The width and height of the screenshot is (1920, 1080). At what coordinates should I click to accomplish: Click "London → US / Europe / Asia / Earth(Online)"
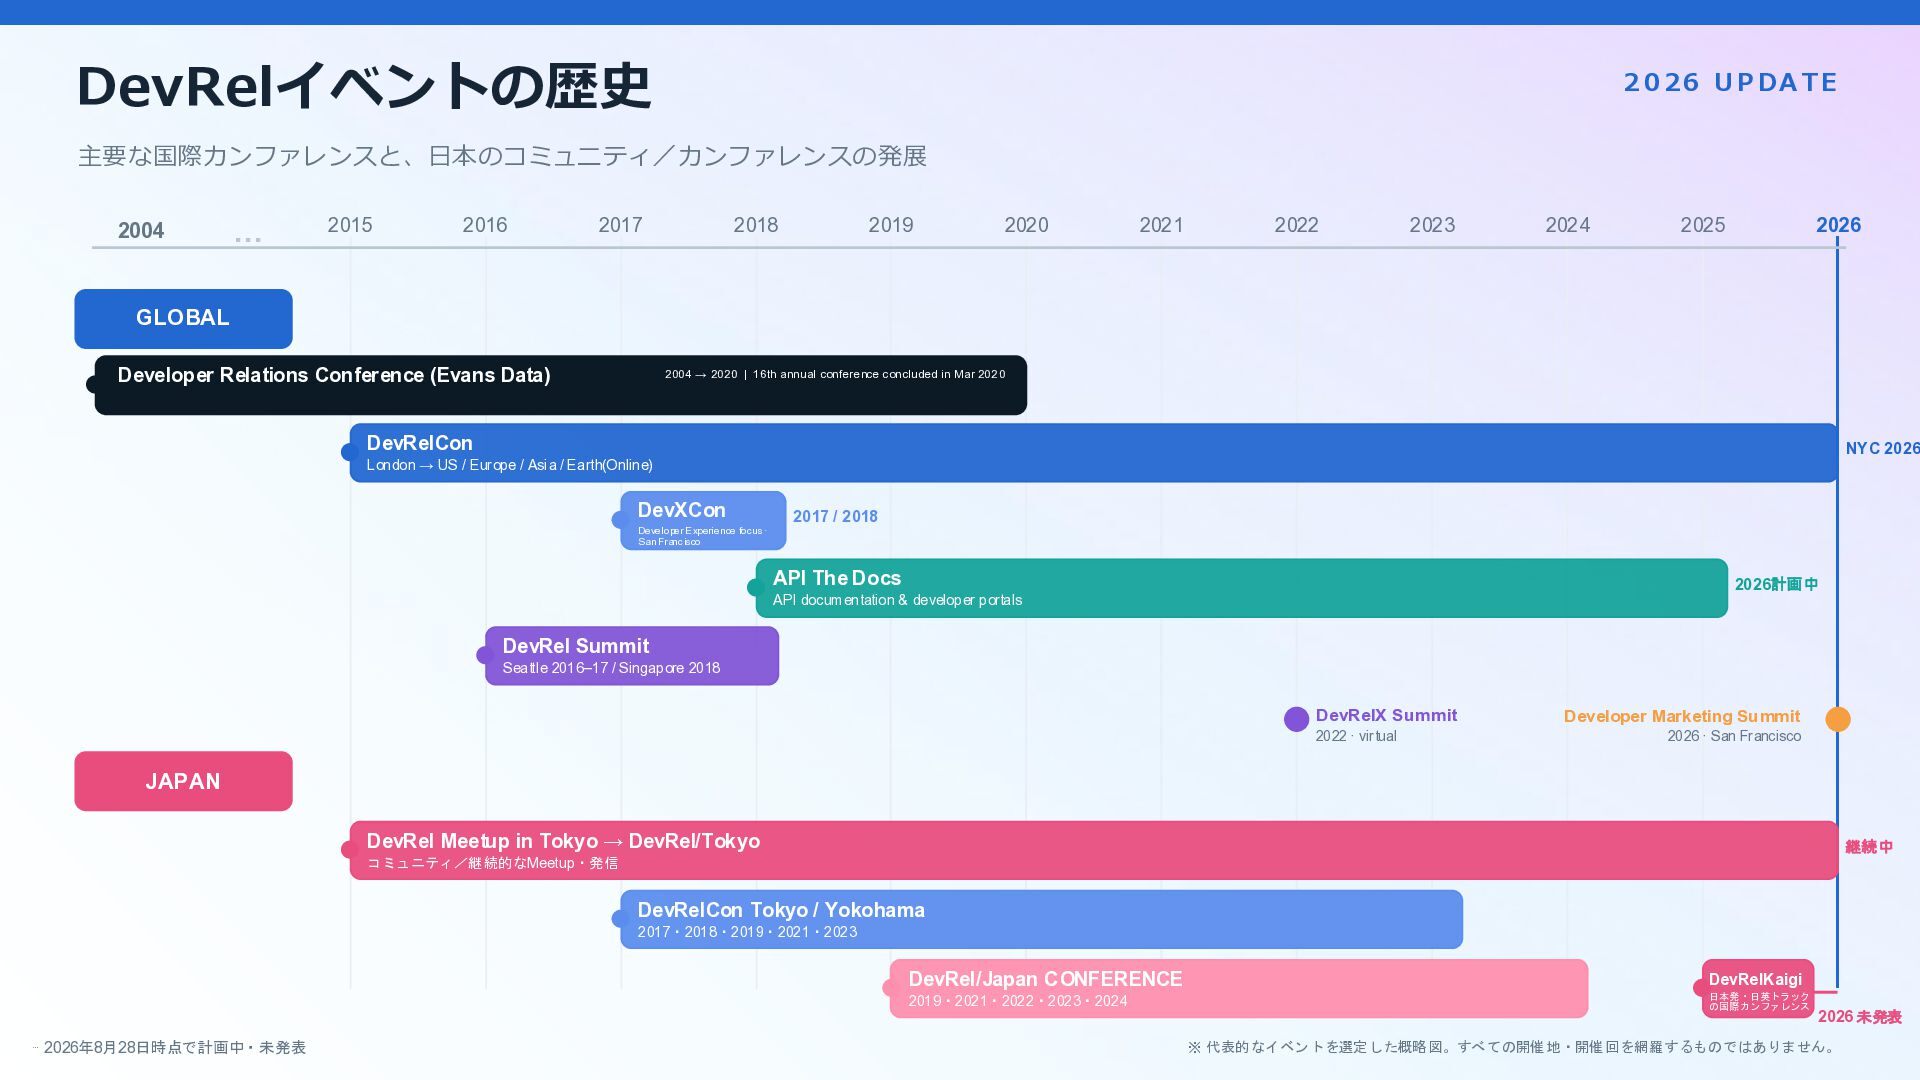pos(510,465)
